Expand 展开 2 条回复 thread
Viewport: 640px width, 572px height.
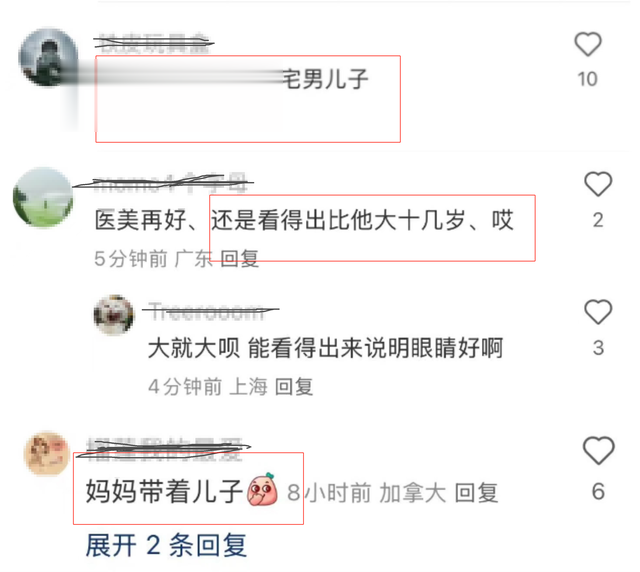tap(166, 545)
